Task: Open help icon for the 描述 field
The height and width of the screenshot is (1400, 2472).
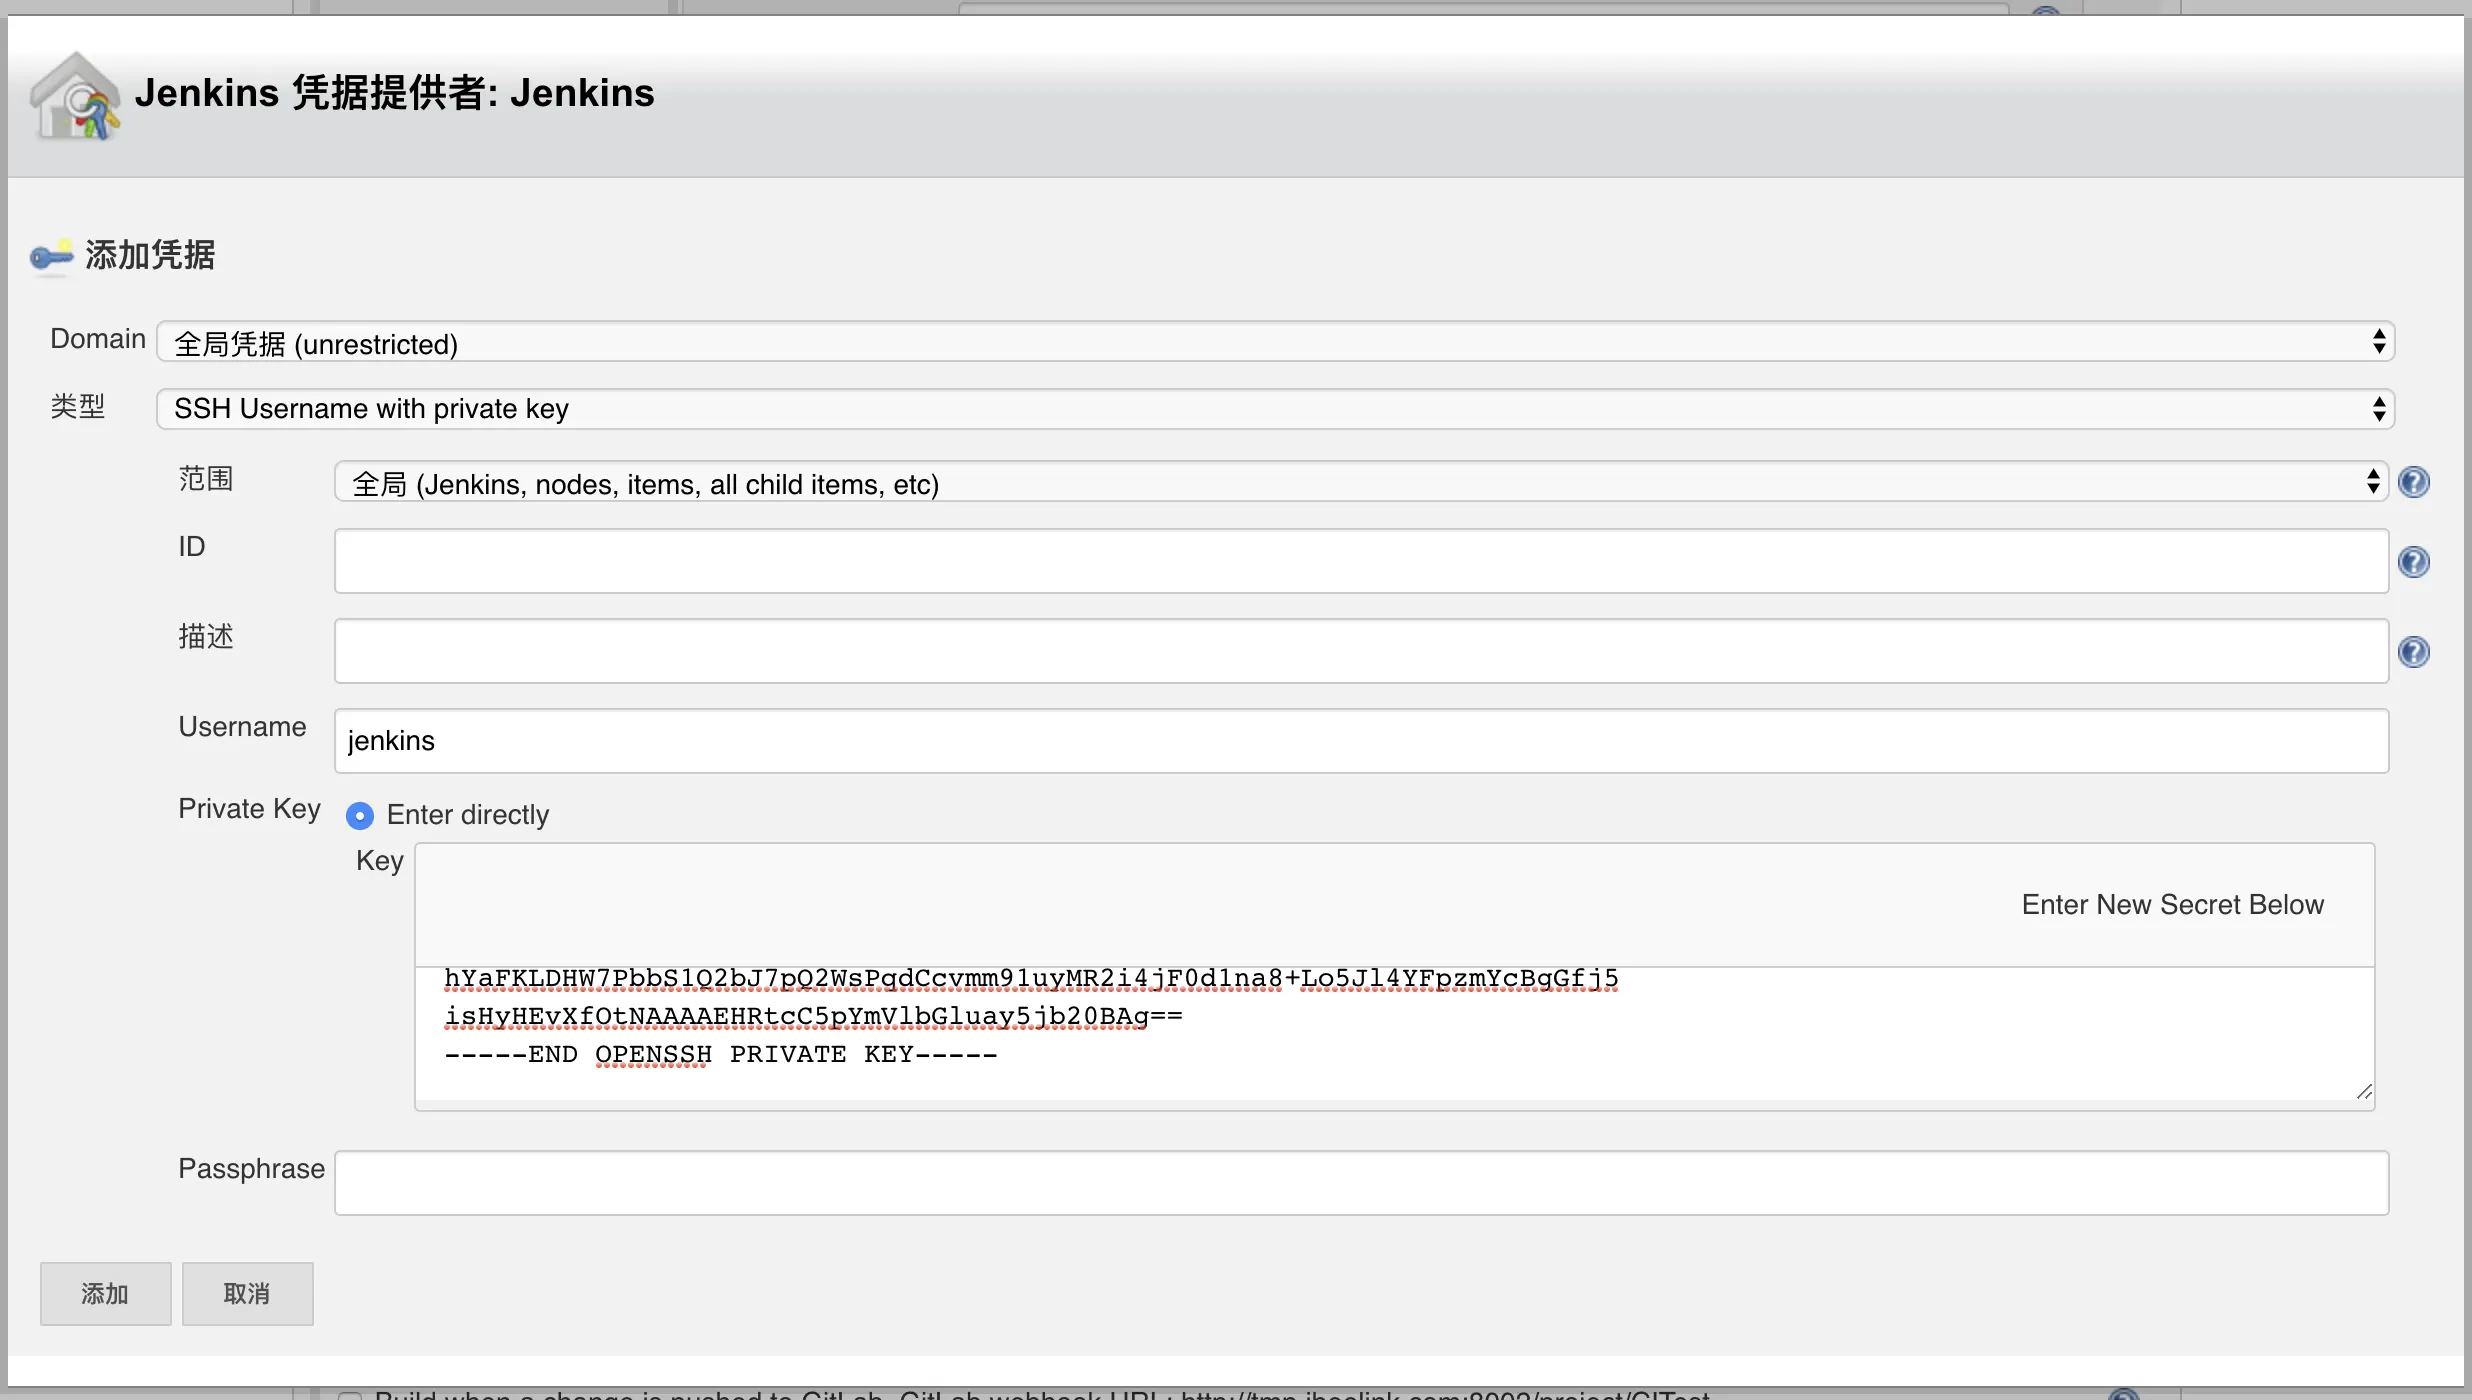Action: (x=2413, y=652)
